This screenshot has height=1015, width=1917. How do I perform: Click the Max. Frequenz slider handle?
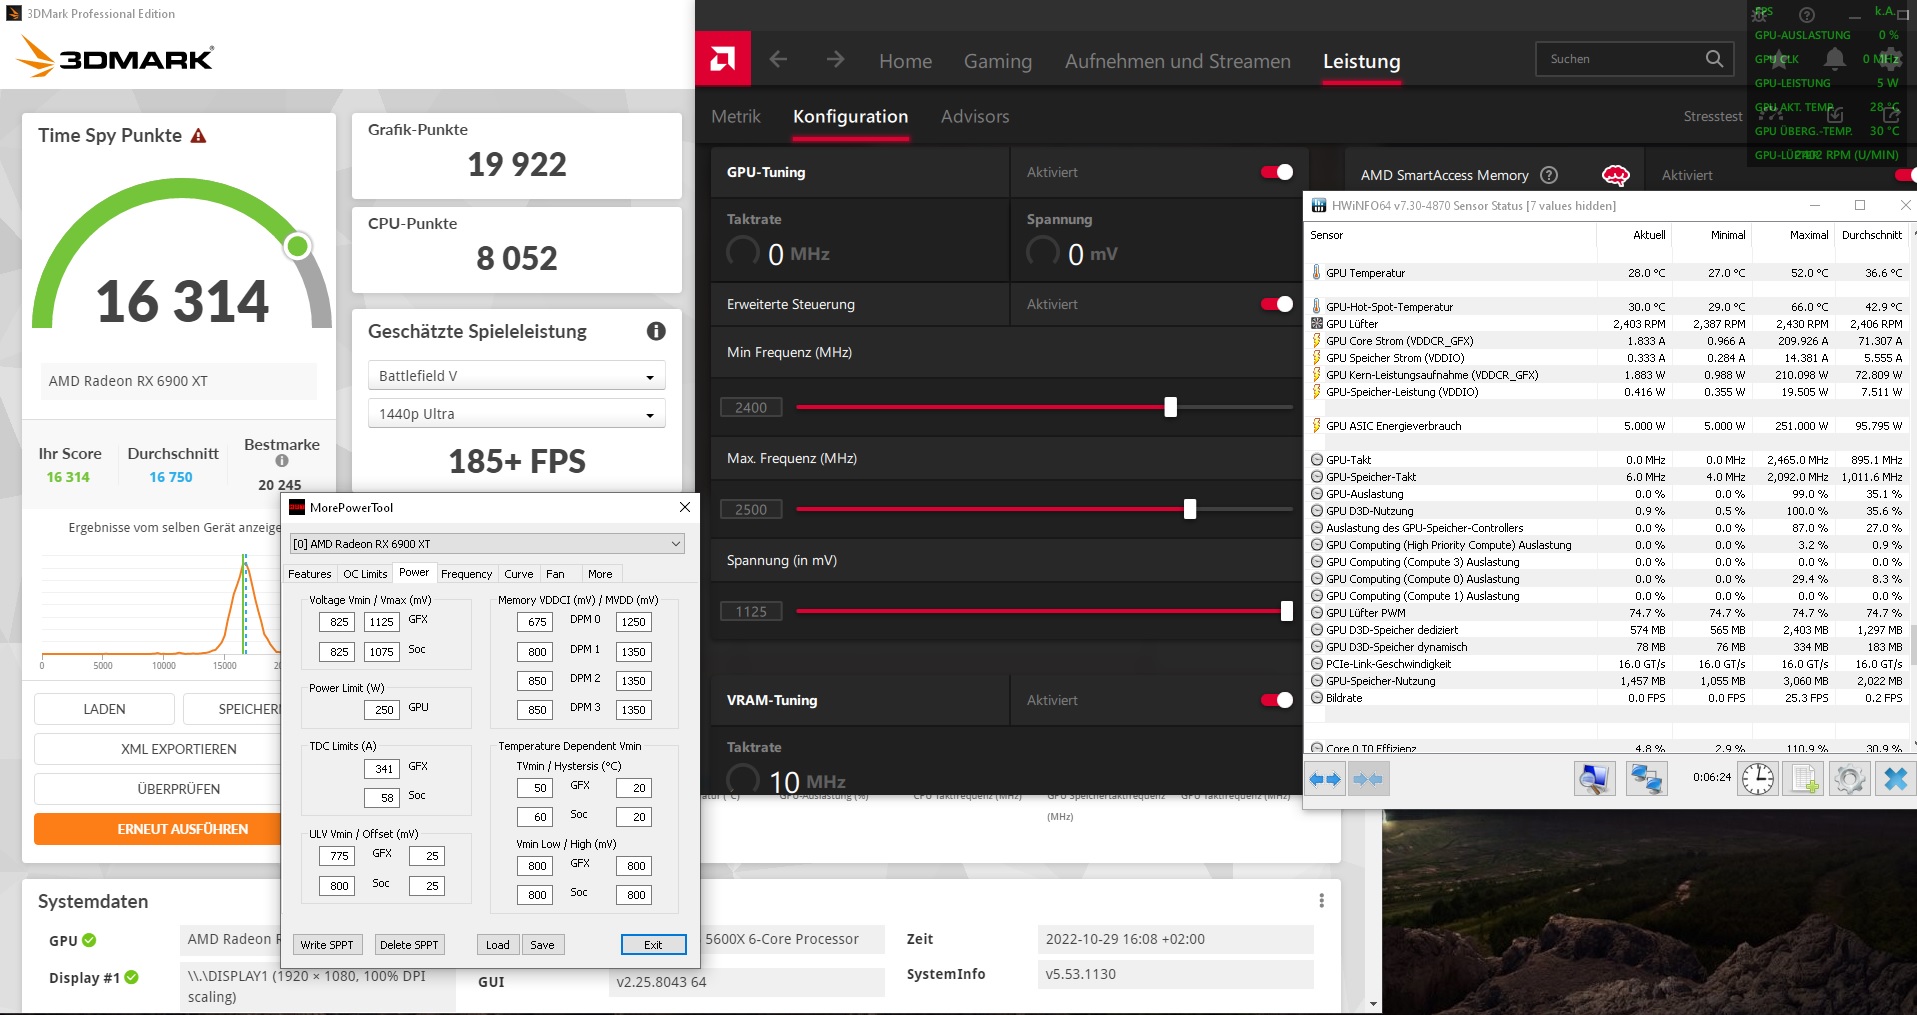(1189, 509)
